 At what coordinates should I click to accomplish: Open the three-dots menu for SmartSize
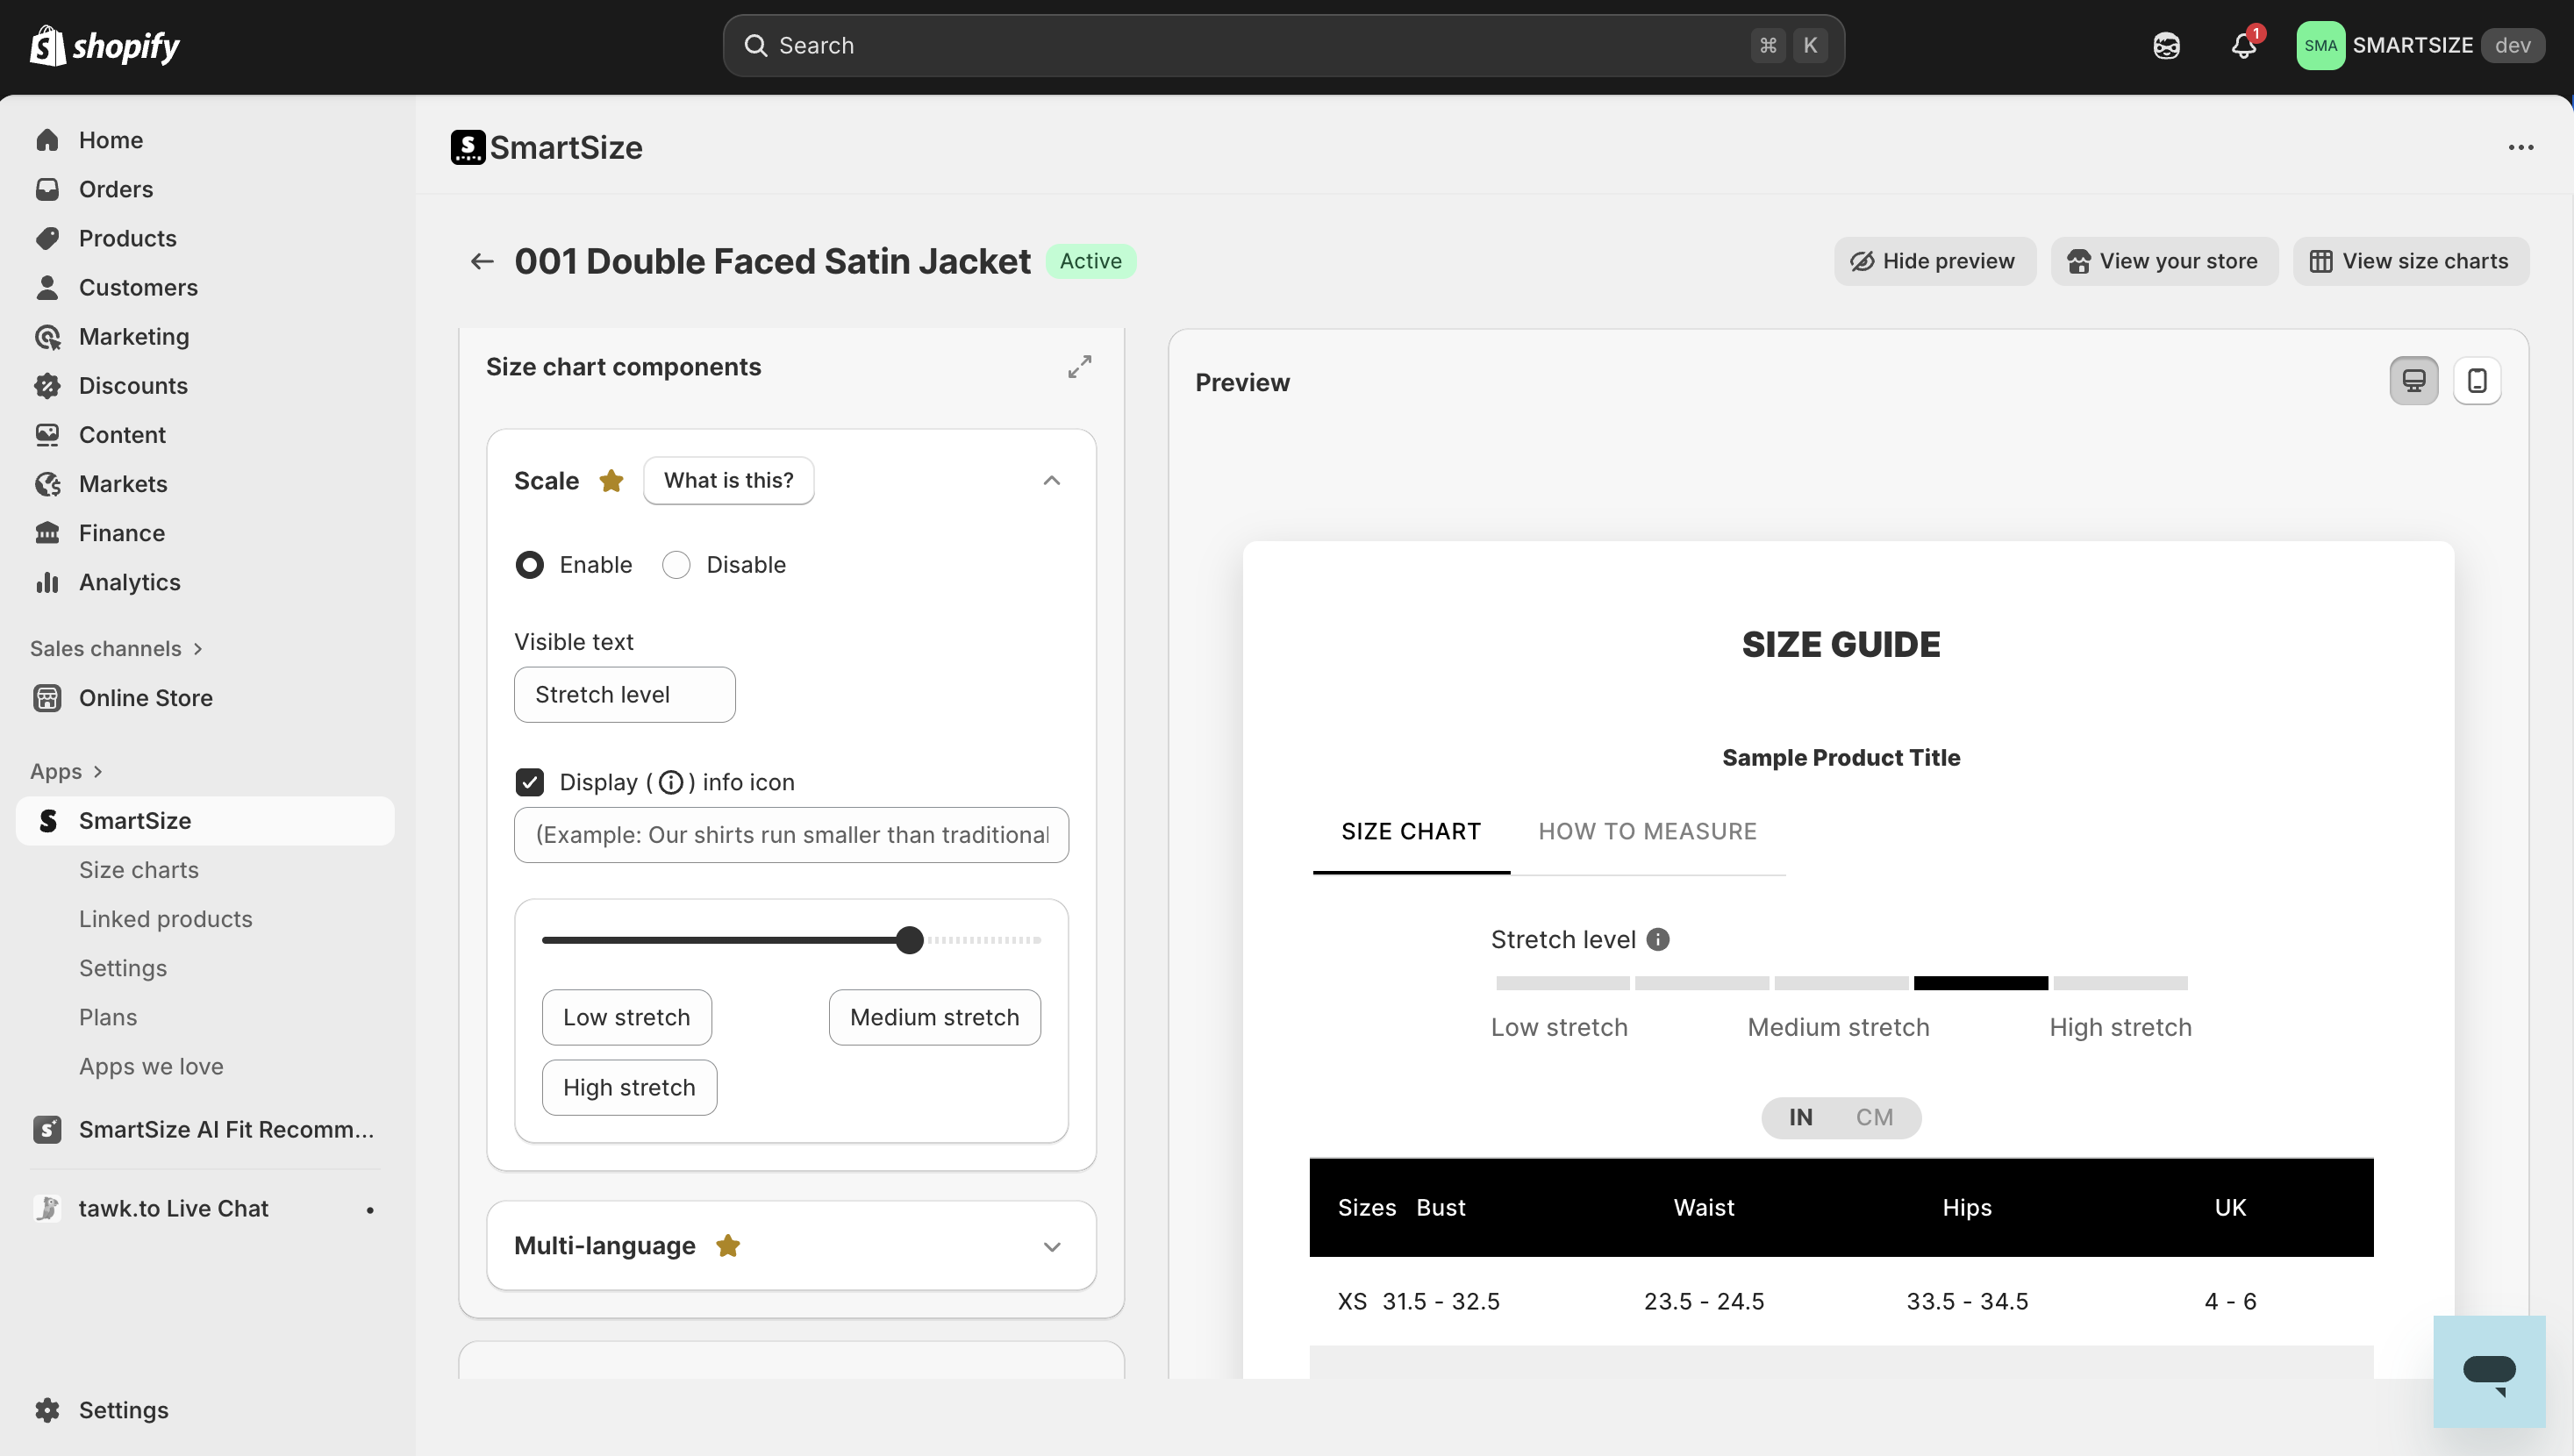pos(2520,148)
